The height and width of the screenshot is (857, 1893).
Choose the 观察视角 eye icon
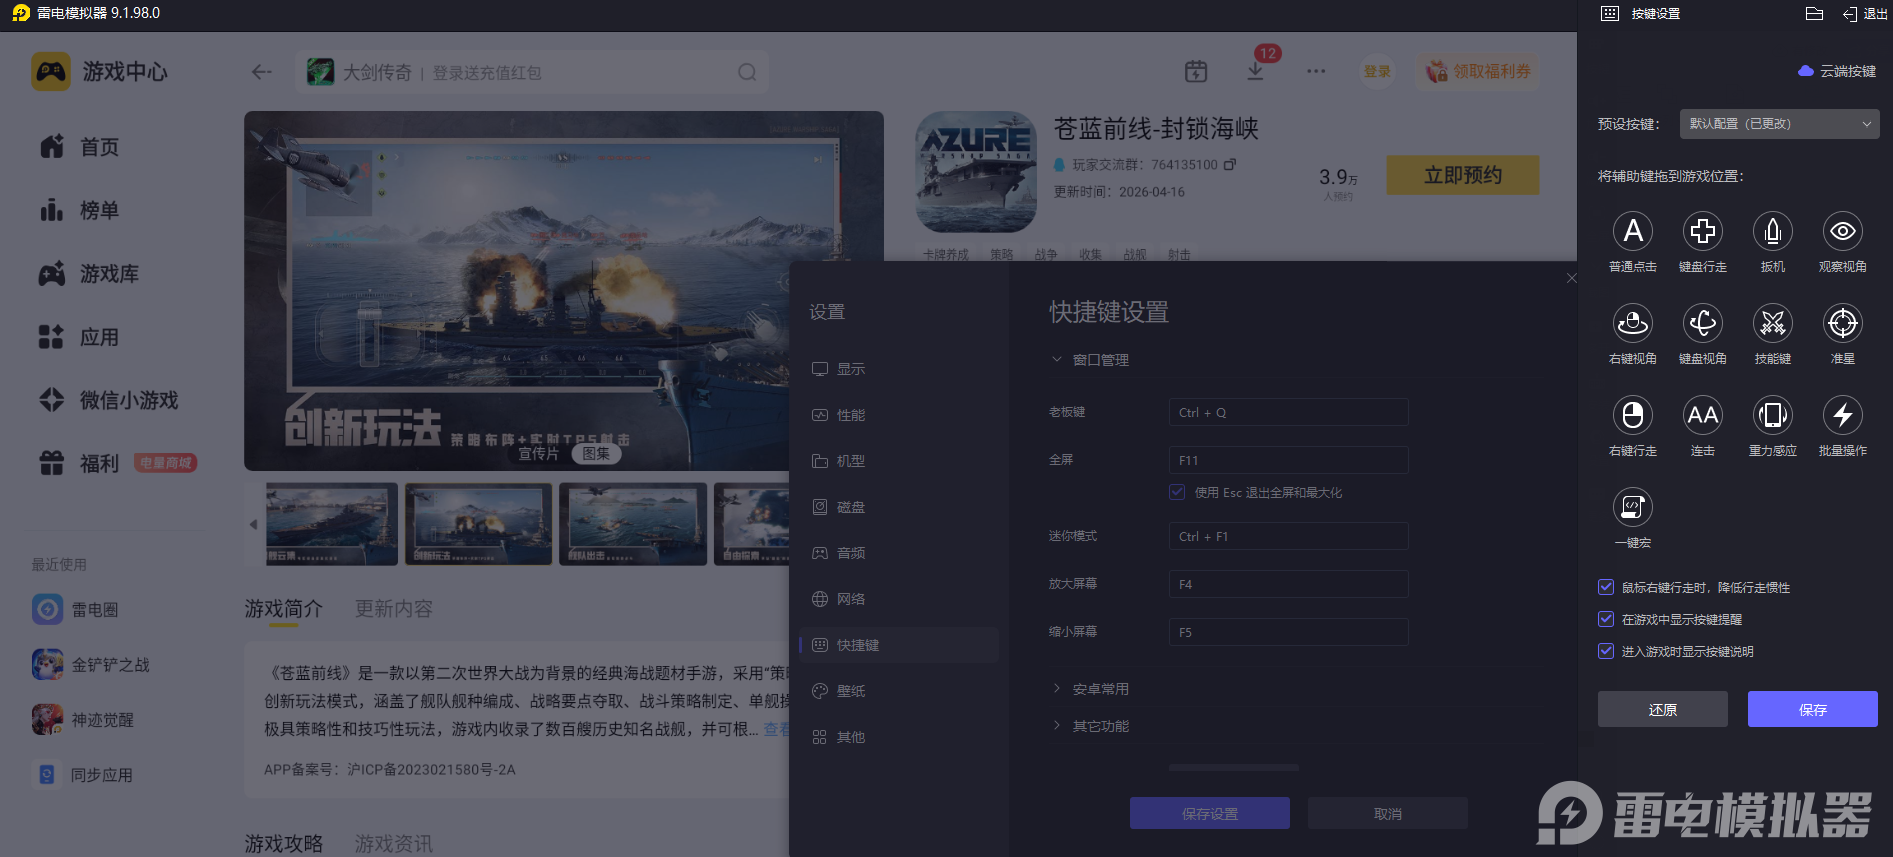pos(1842,232)
